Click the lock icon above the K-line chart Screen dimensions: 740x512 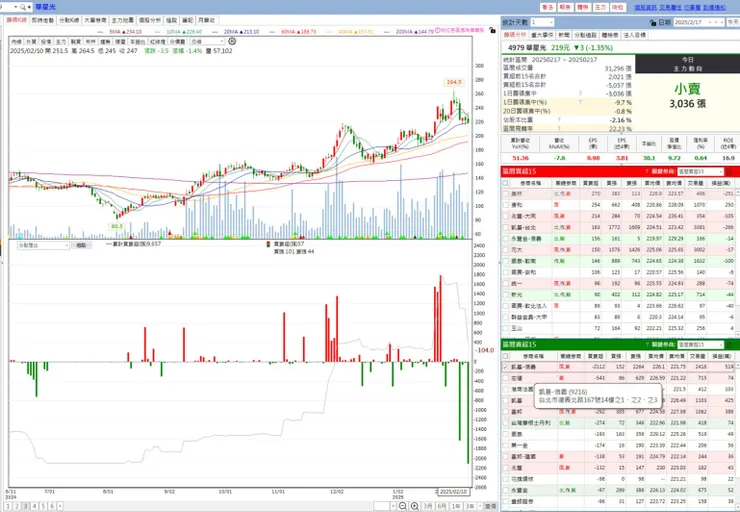492,30
